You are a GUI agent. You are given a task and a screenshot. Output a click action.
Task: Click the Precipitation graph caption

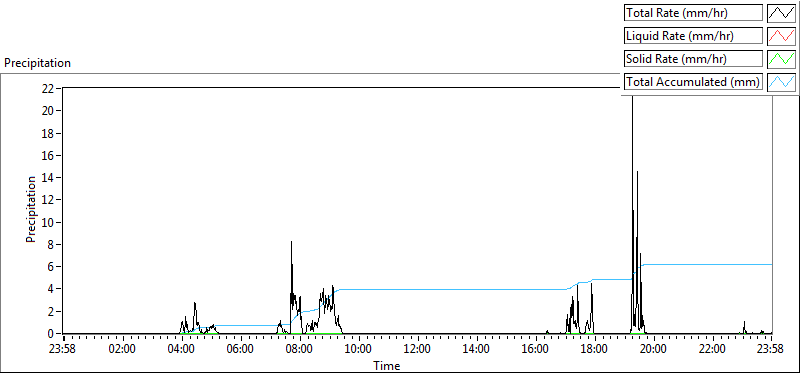(x=37, y=63)
